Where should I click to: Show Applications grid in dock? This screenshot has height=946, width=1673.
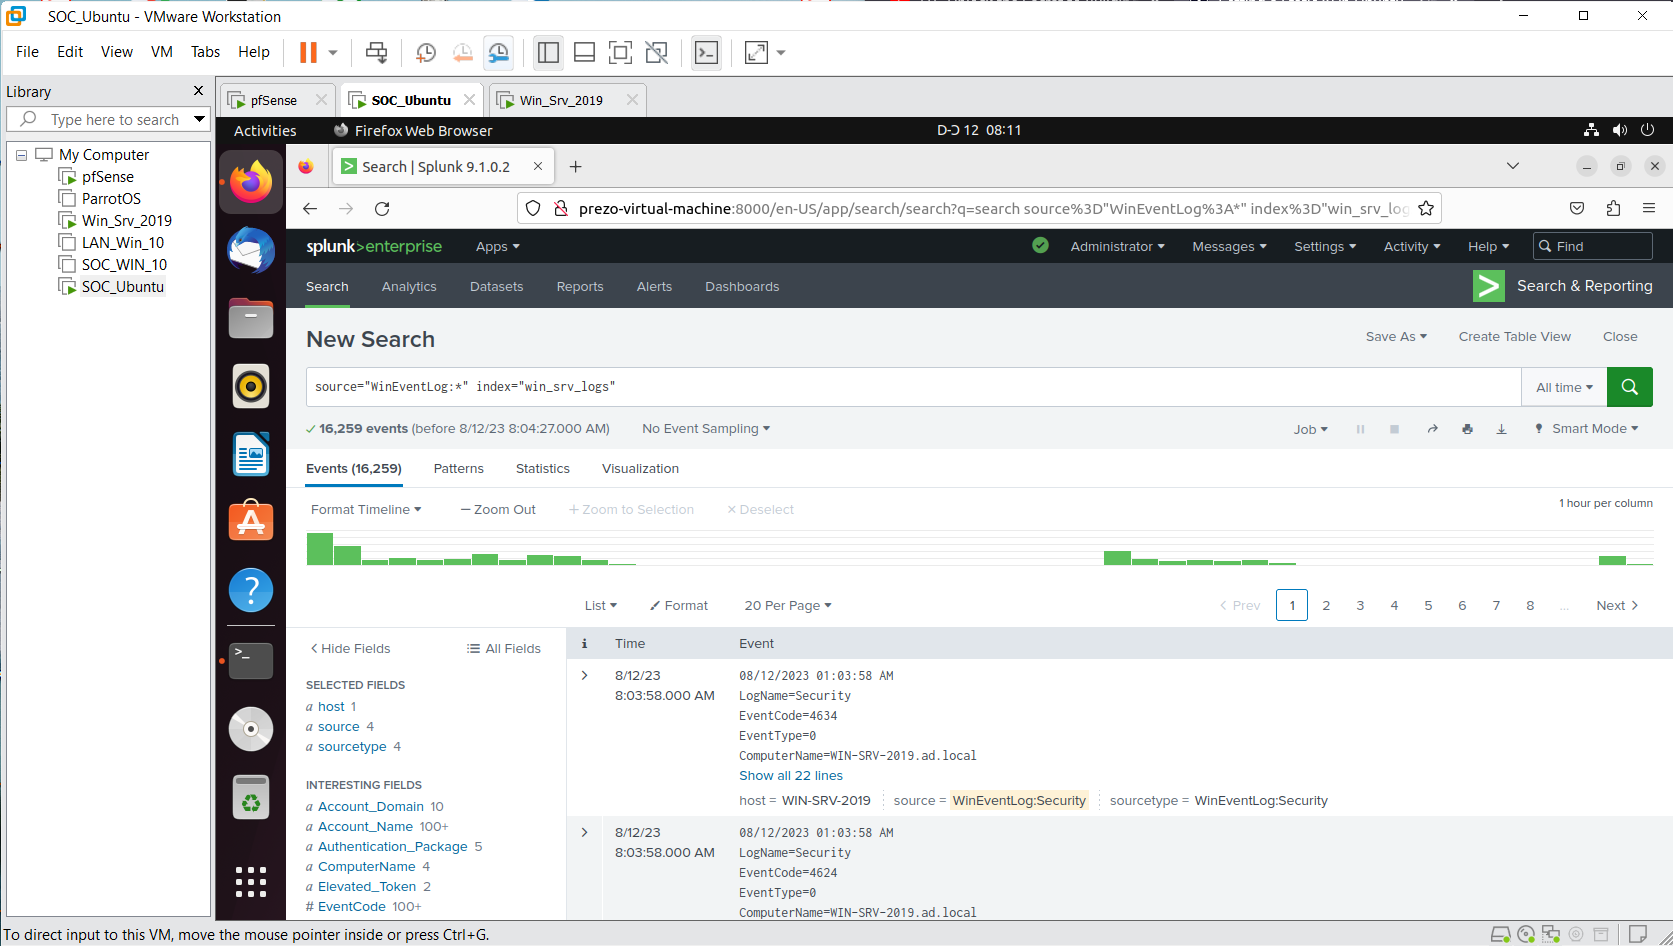[251, 882]
